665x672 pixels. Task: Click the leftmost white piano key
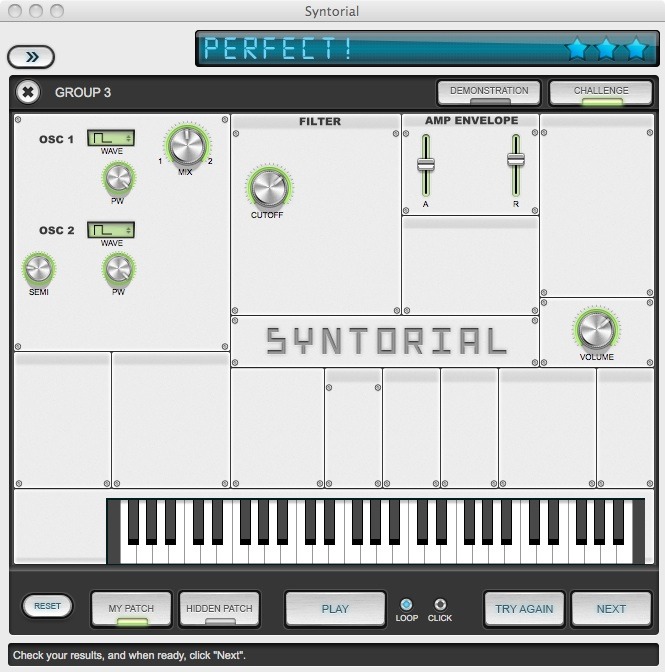[x=128, y=553]
